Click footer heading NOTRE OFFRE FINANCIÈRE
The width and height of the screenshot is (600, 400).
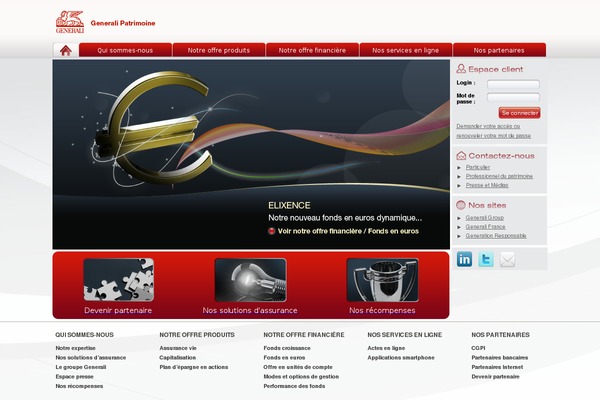304,335
